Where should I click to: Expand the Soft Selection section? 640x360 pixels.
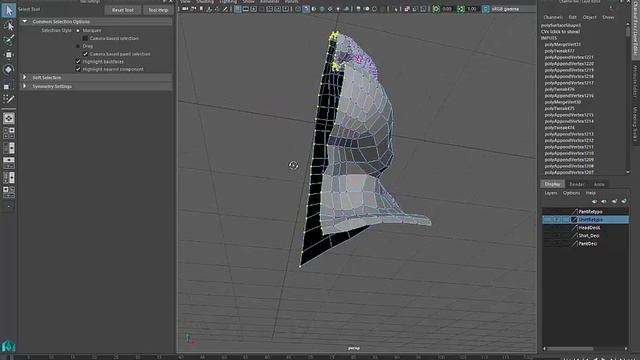24,77
